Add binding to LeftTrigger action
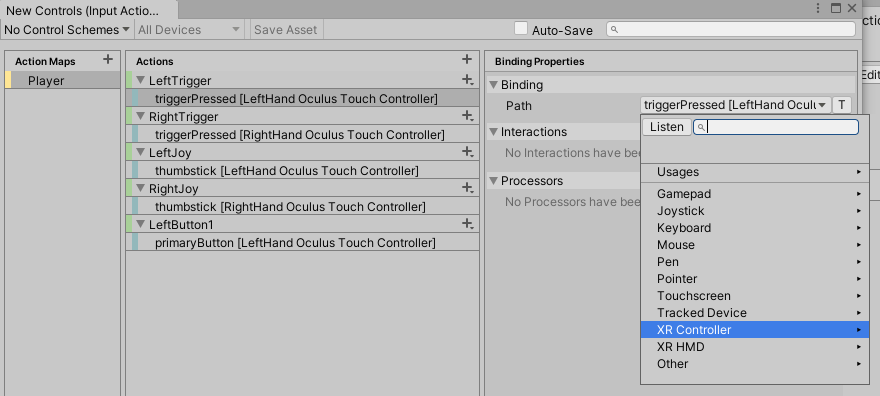 468,80
